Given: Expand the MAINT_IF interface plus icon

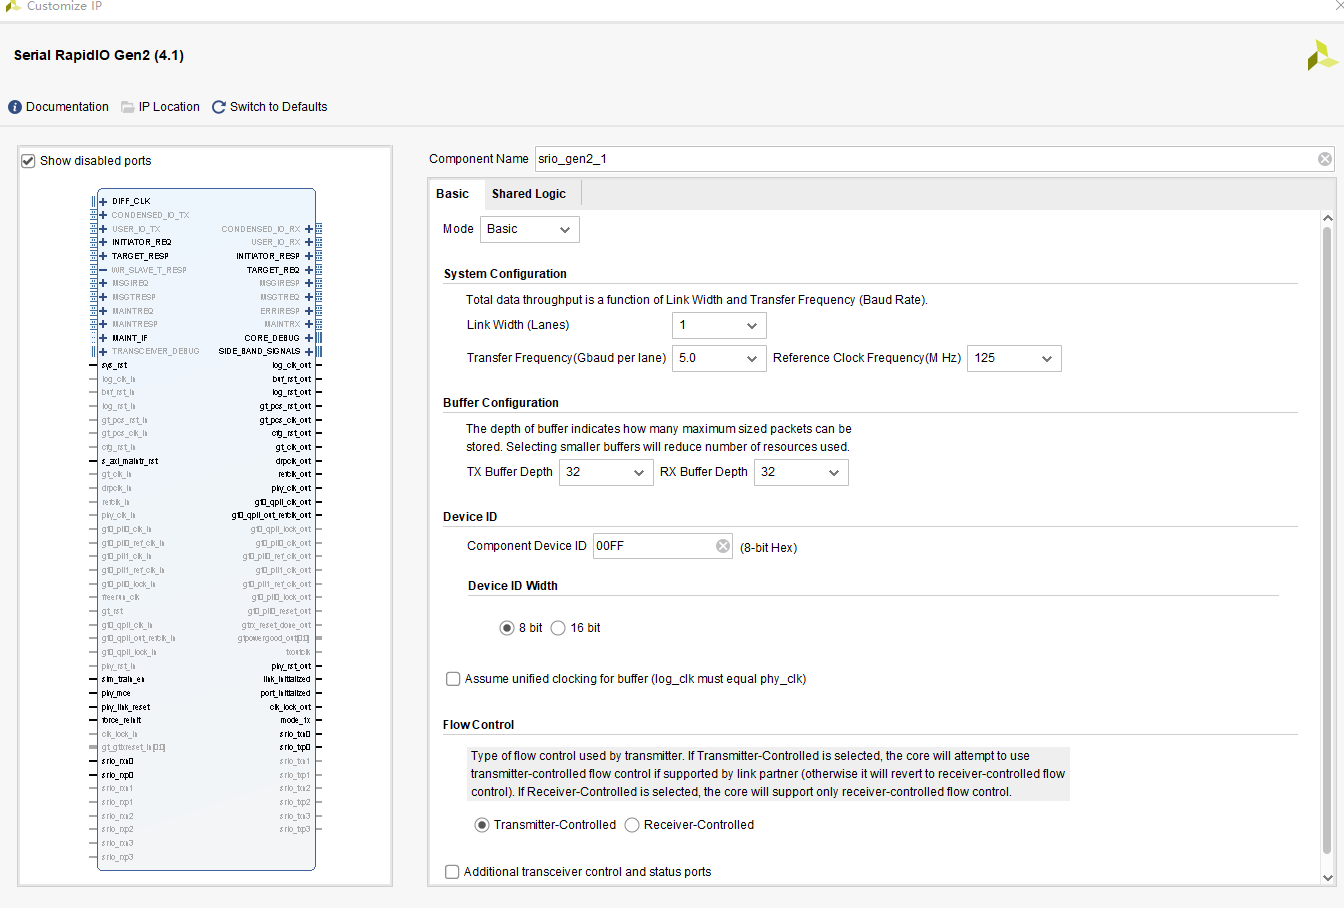Looking at the screenshot, I should (103, 338).
